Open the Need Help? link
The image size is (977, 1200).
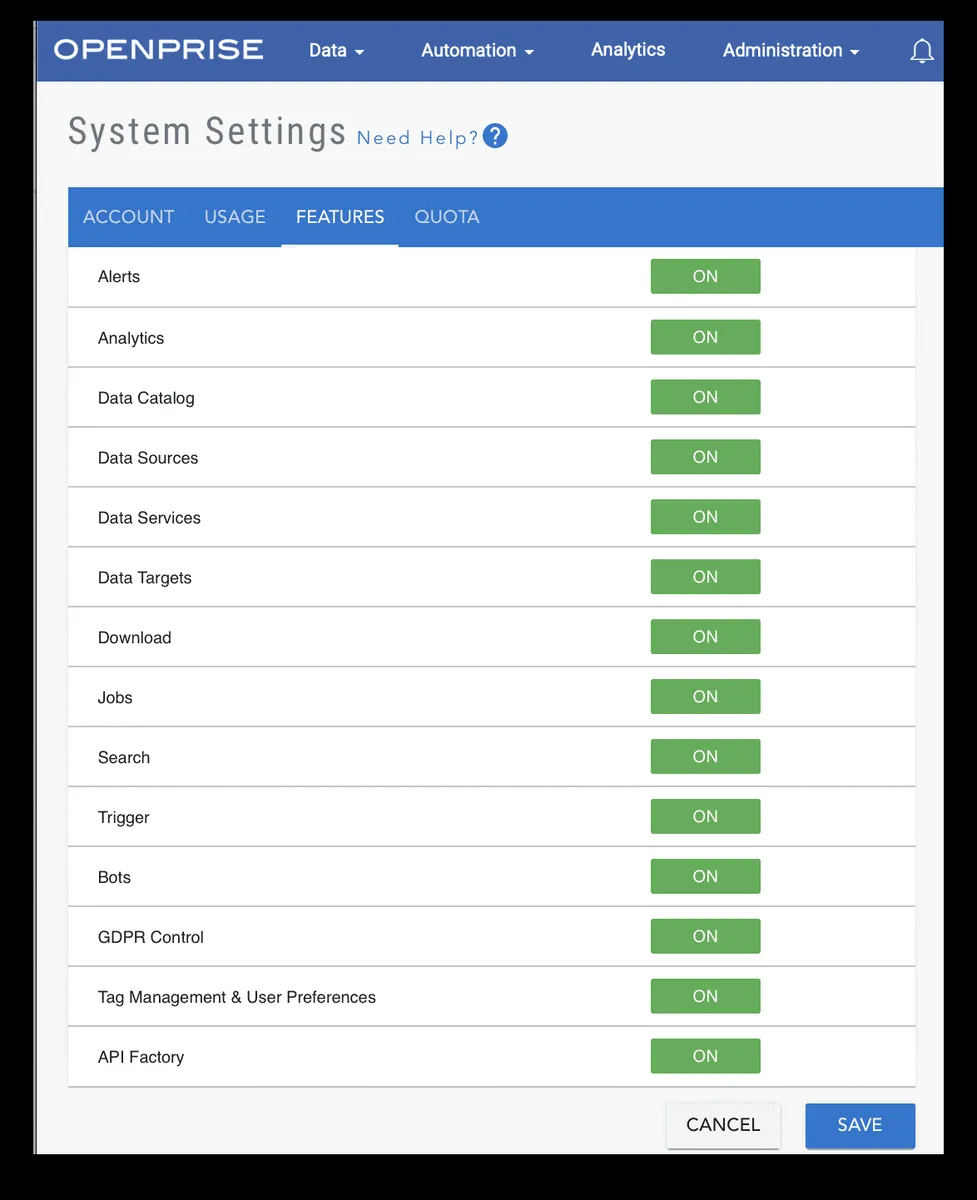tap(417, 138)
